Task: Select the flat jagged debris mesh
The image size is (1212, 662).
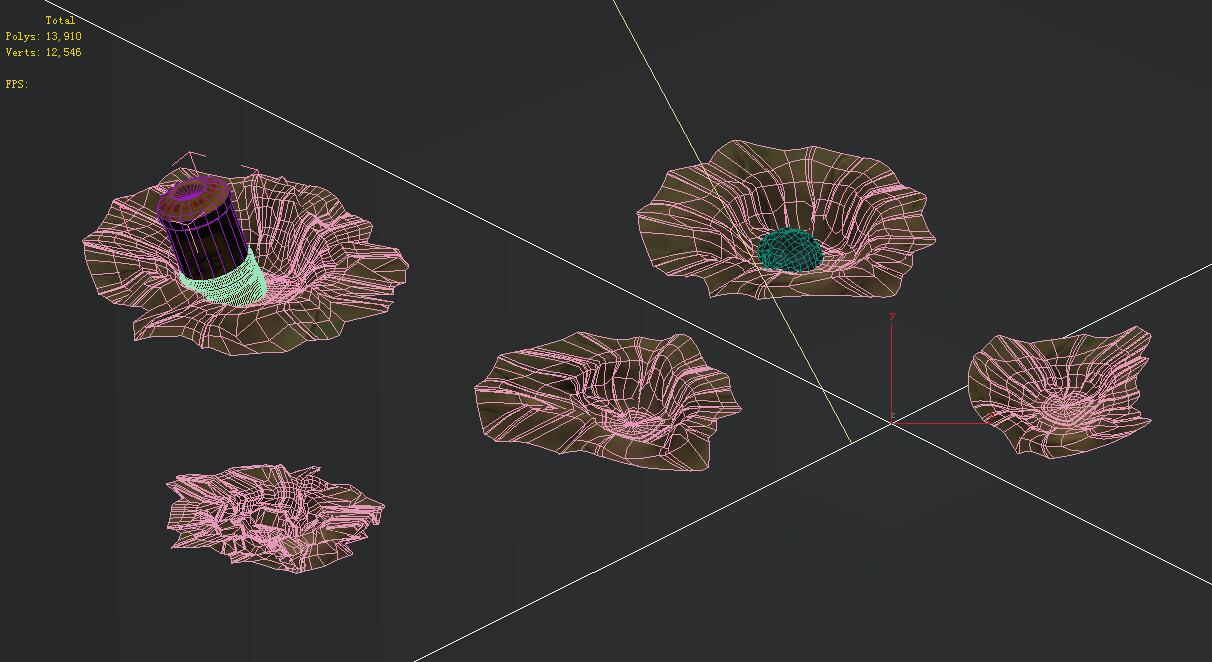Action: coord(275,518)
